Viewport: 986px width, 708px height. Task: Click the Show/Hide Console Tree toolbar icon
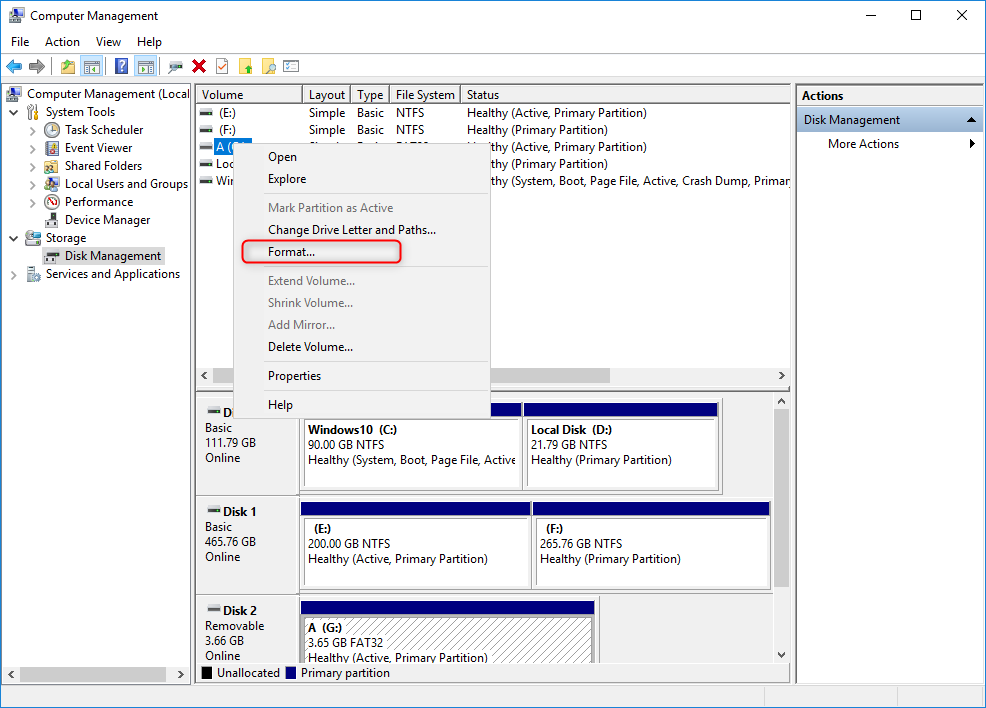coord(92,67)
